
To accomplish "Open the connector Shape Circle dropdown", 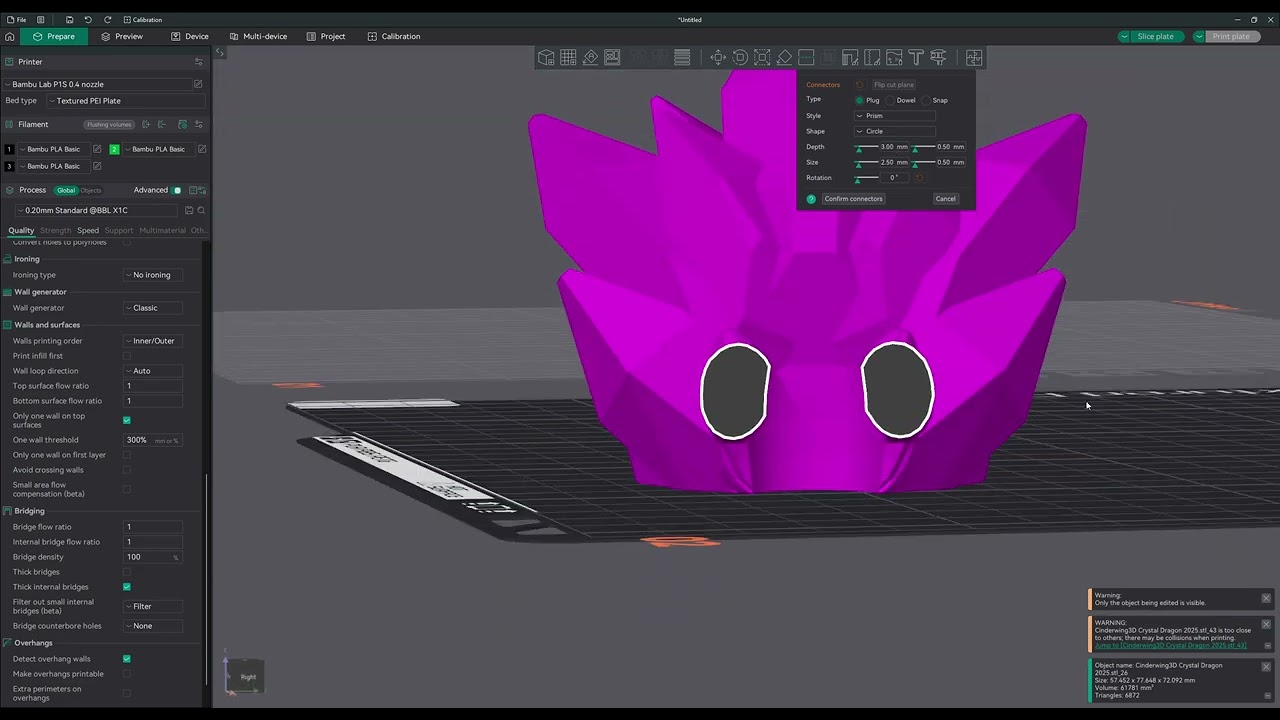I will pos(895,131).
